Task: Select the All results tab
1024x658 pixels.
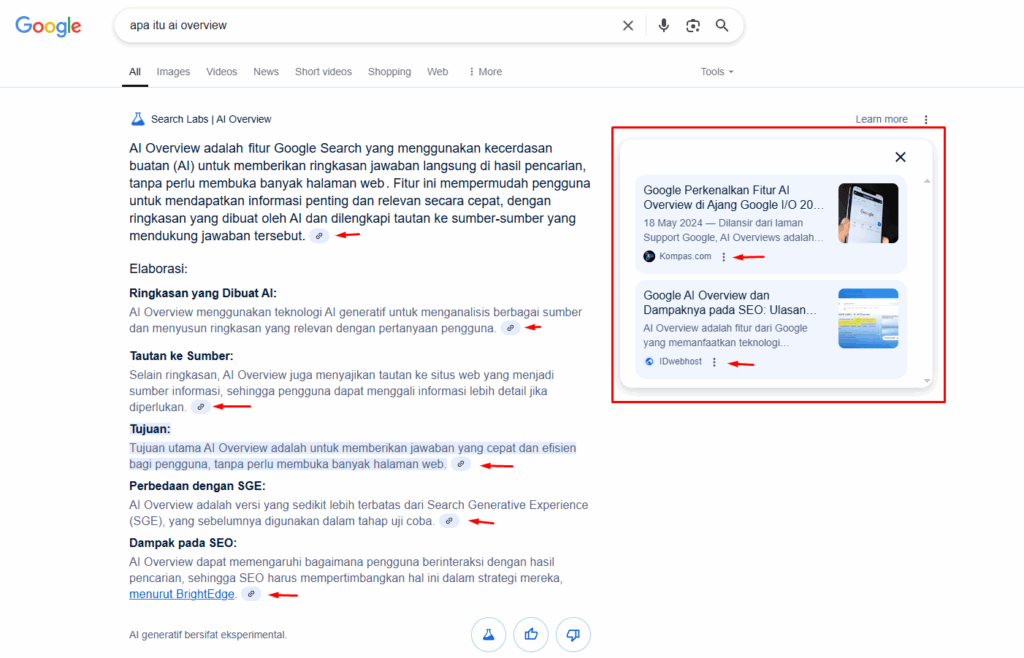Action: pyautogui.click(x=135, y=72)
